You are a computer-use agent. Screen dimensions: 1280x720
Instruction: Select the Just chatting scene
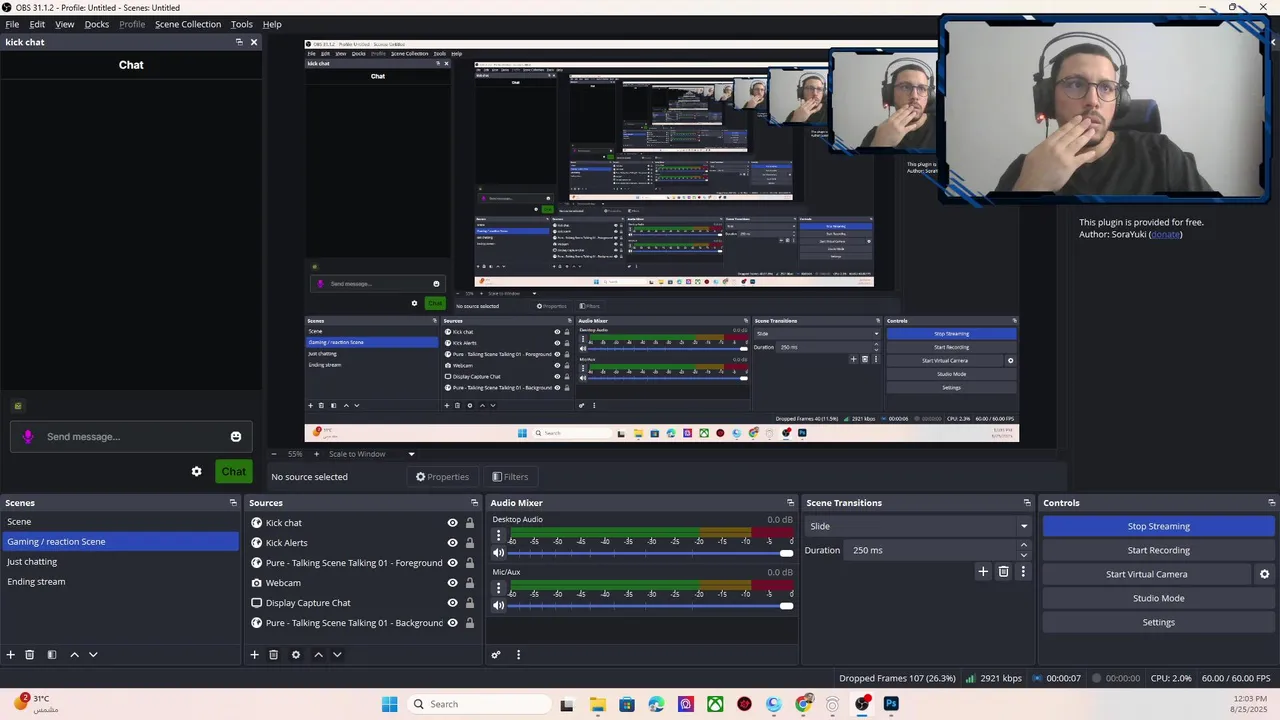[x=32, y=562]
